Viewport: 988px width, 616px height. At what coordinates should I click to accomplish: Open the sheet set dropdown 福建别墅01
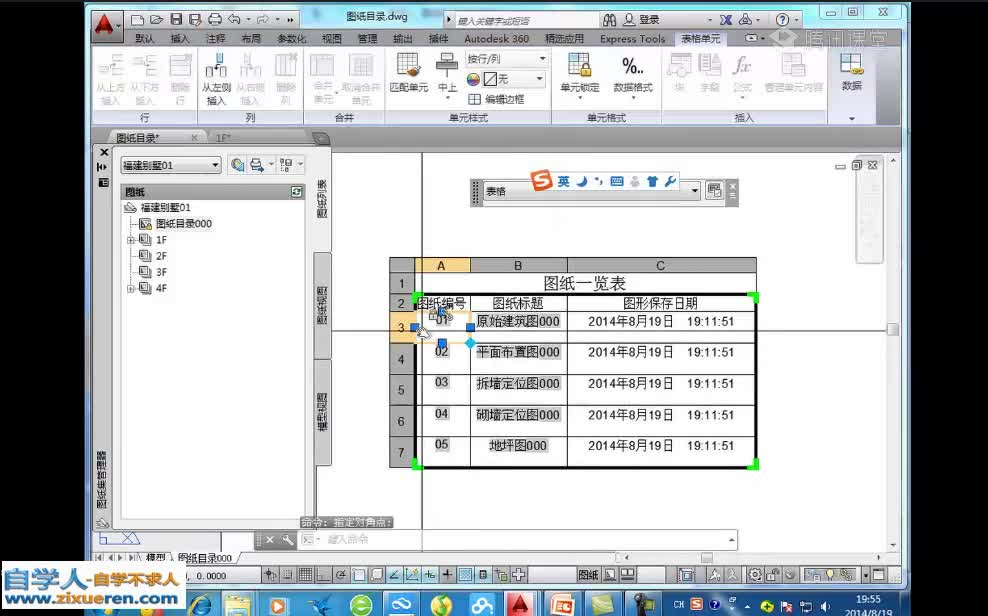171,165
